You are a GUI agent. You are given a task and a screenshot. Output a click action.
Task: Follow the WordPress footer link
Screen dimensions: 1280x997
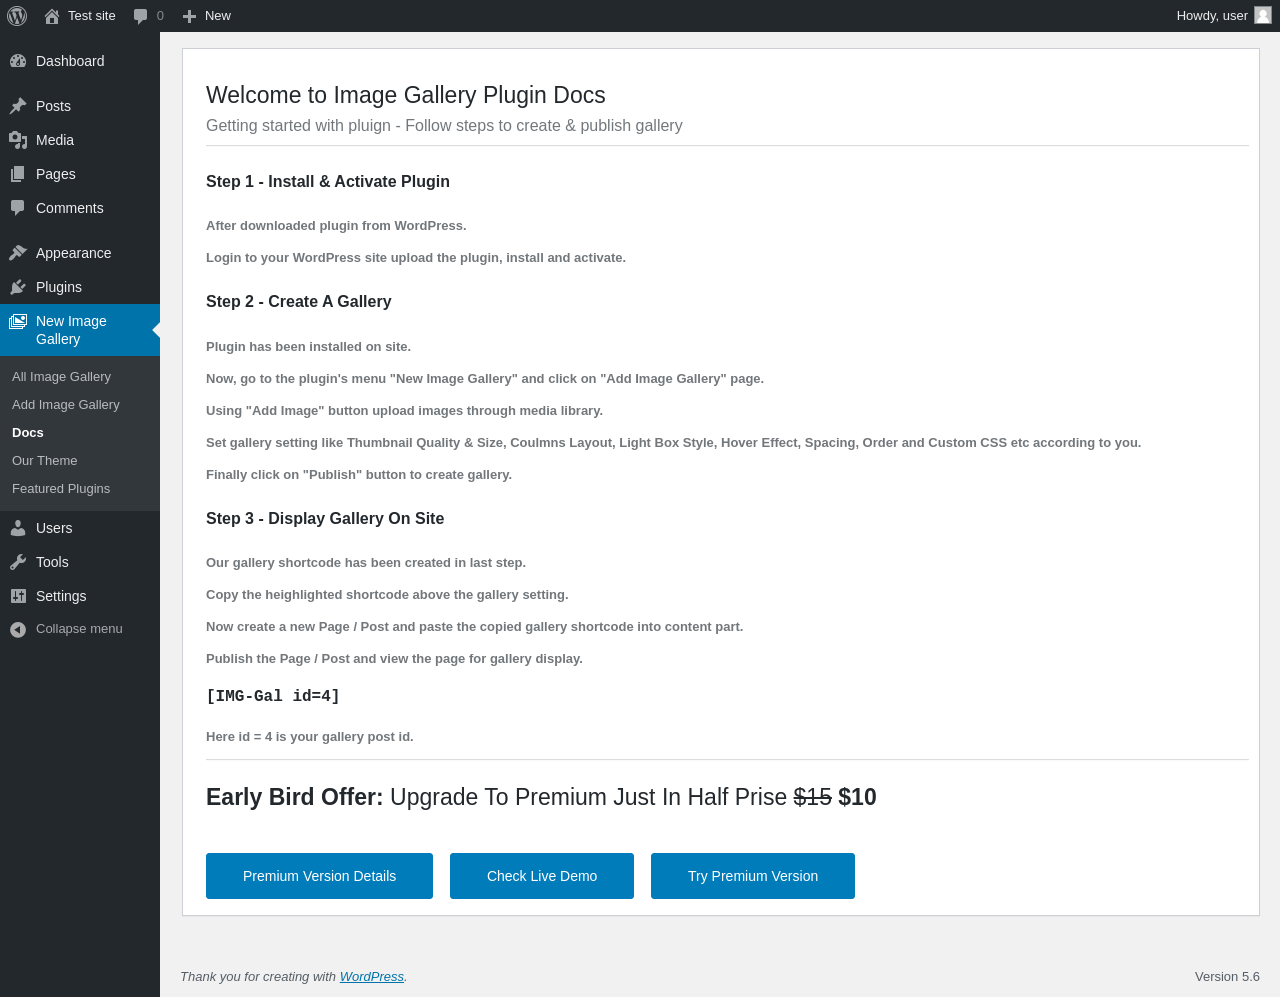click(372, 977)
